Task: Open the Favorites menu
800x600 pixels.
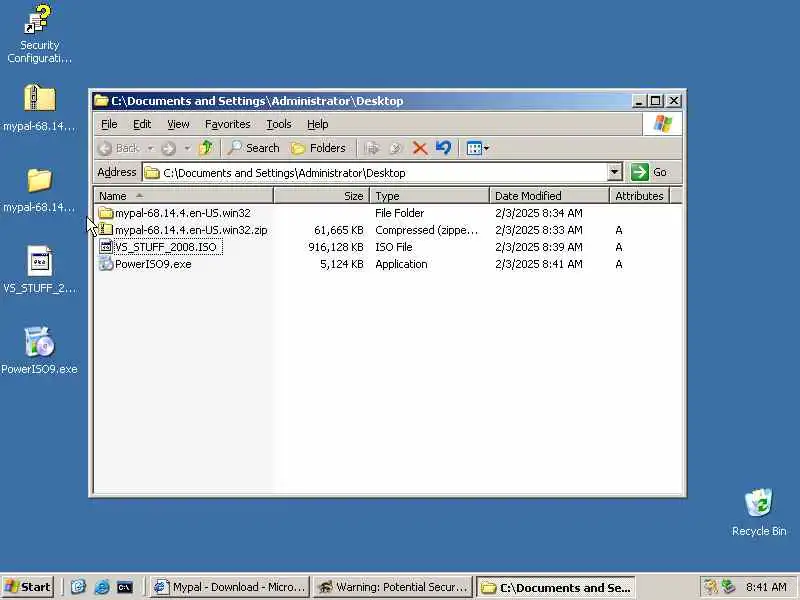Action: 228,124
